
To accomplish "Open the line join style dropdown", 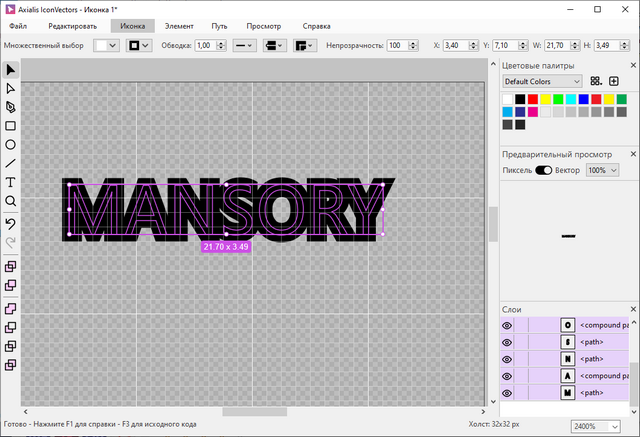I will (304, 45).
